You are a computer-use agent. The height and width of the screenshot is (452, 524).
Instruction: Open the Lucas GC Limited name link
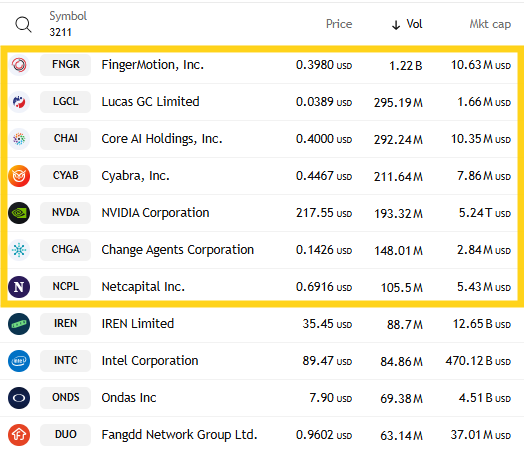[x=150, y=102]
